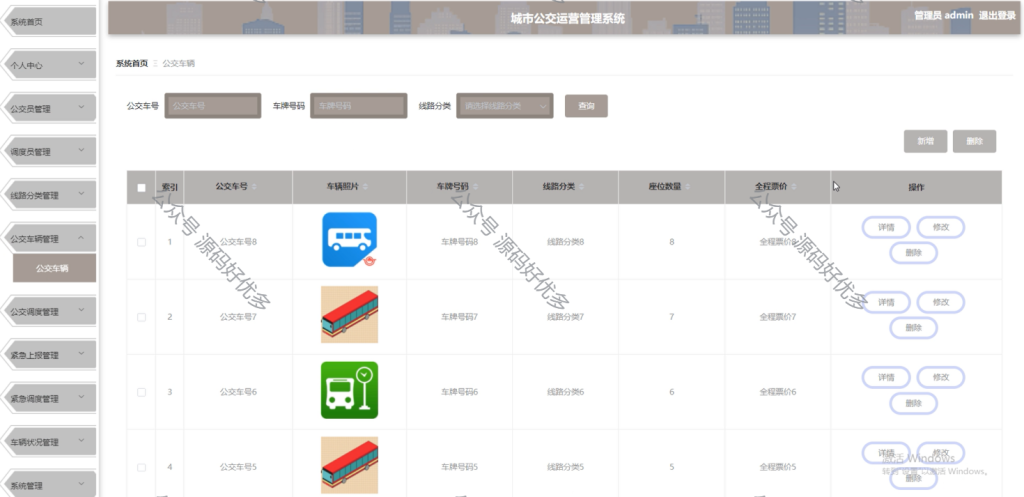
Task: Sort by 全程票价 column arrows
Action: 793,187
